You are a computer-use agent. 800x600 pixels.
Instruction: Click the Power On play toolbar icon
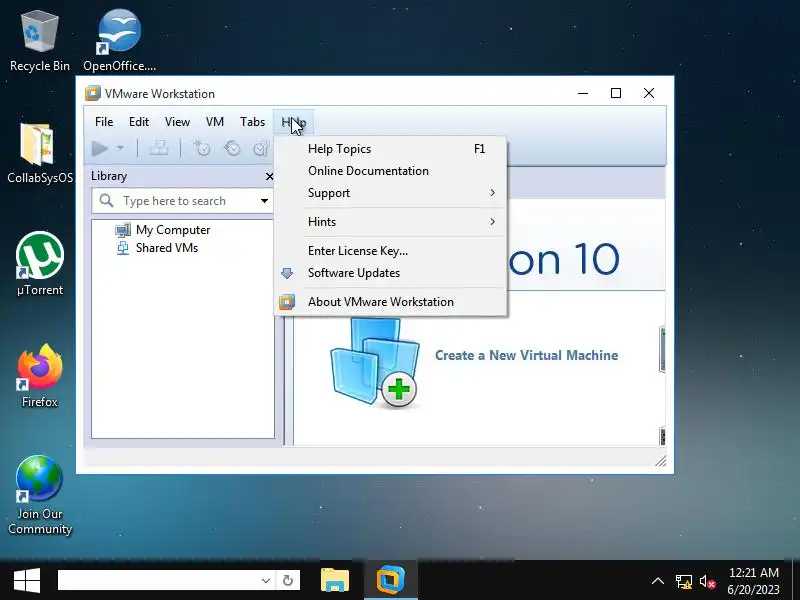(100, 148)
